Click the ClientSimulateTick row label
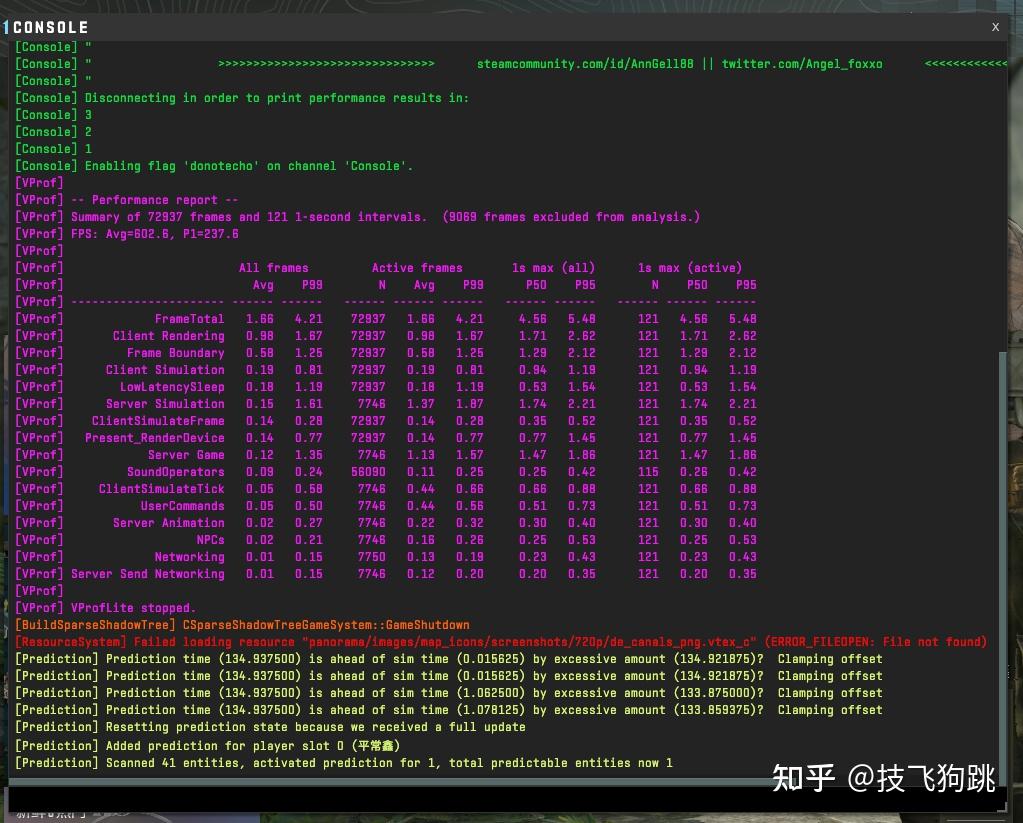This screenshot has height=823, width=1023. click(x=161, y=488)
